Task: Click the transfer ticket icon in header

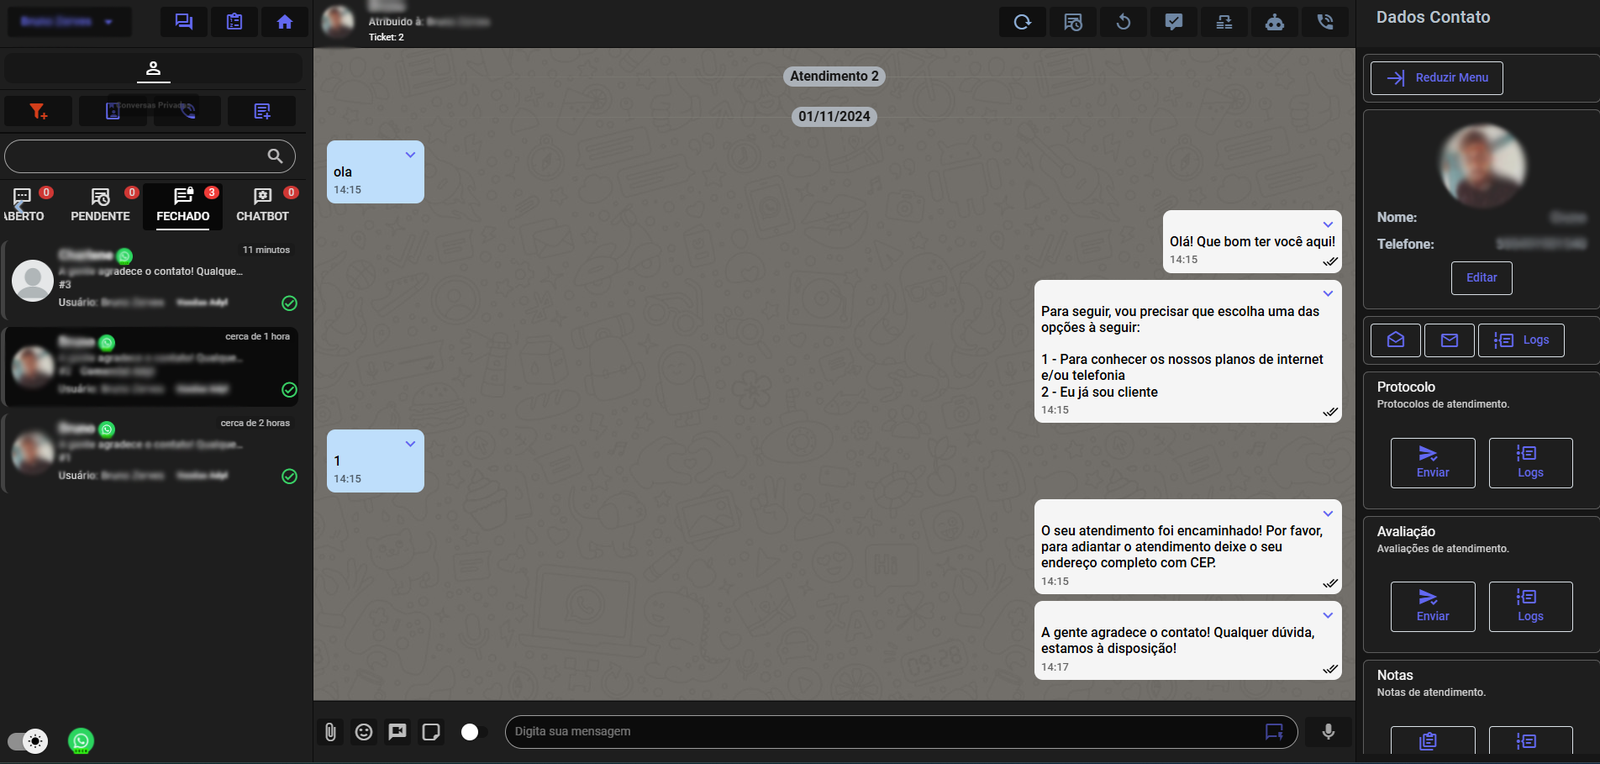Action: [1224, 22]
